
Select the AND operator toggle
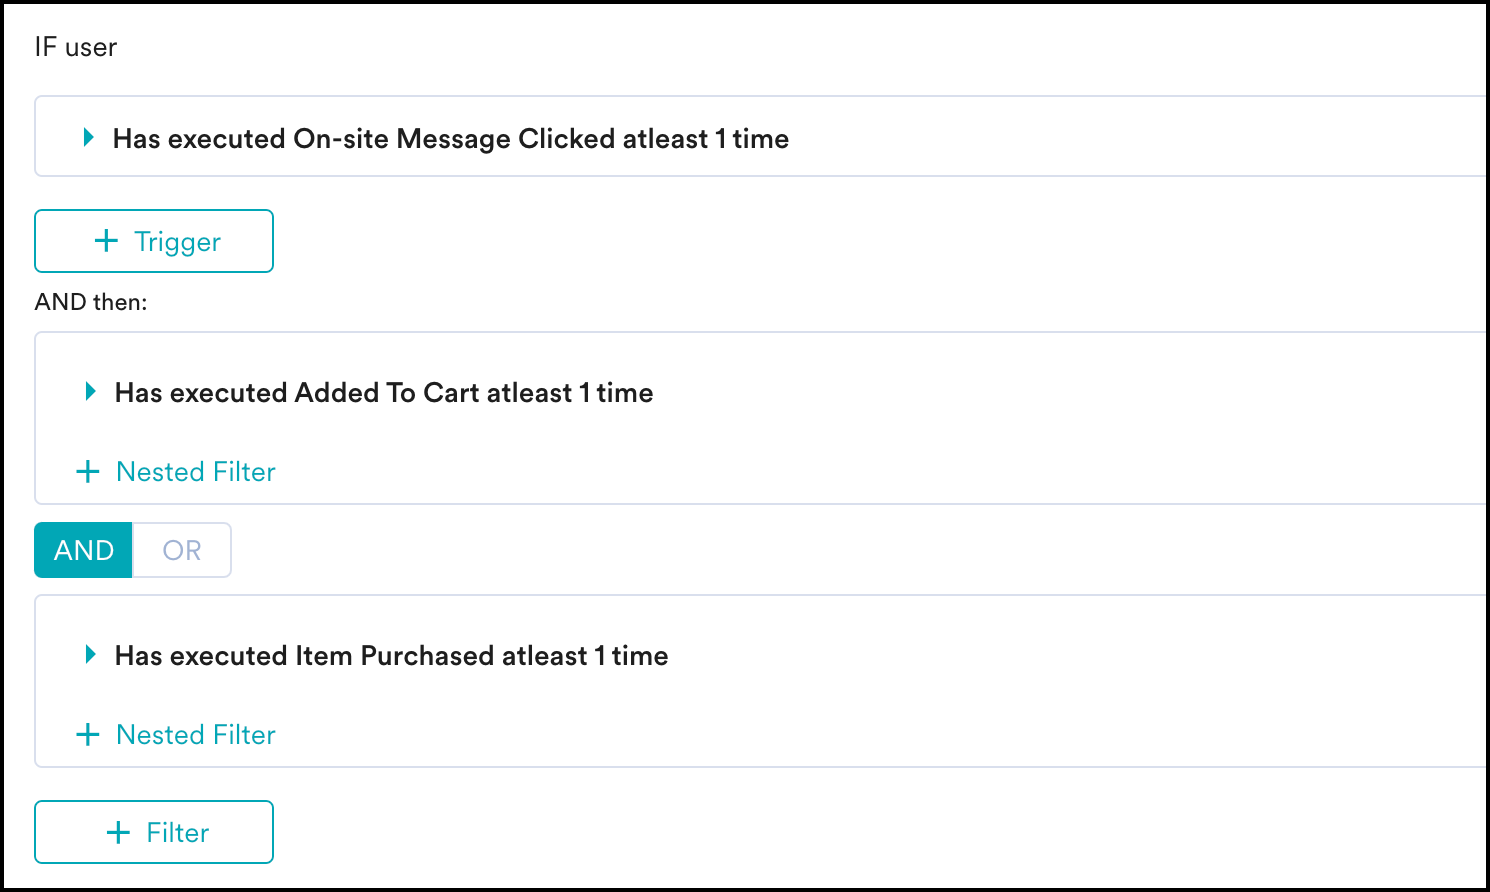(84, 550)
